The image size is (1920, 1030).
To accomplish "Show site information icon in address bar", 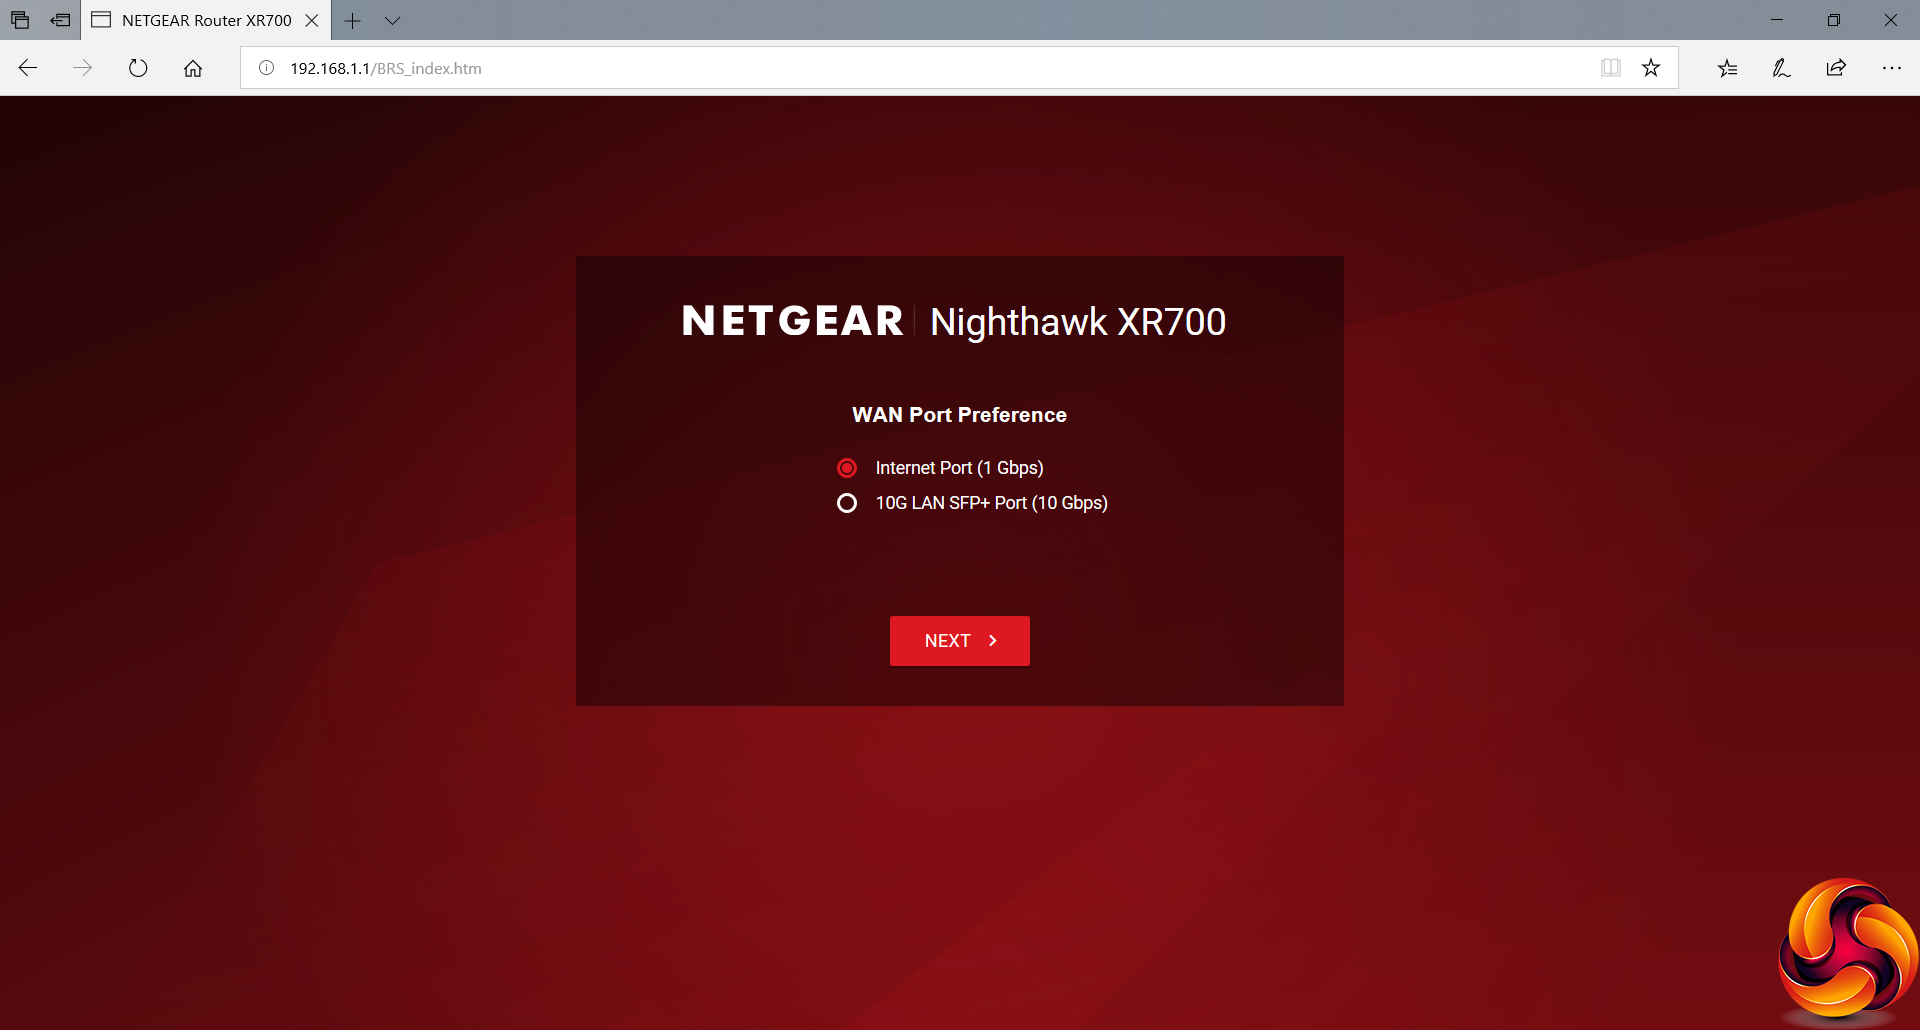I will click(267, 68).
